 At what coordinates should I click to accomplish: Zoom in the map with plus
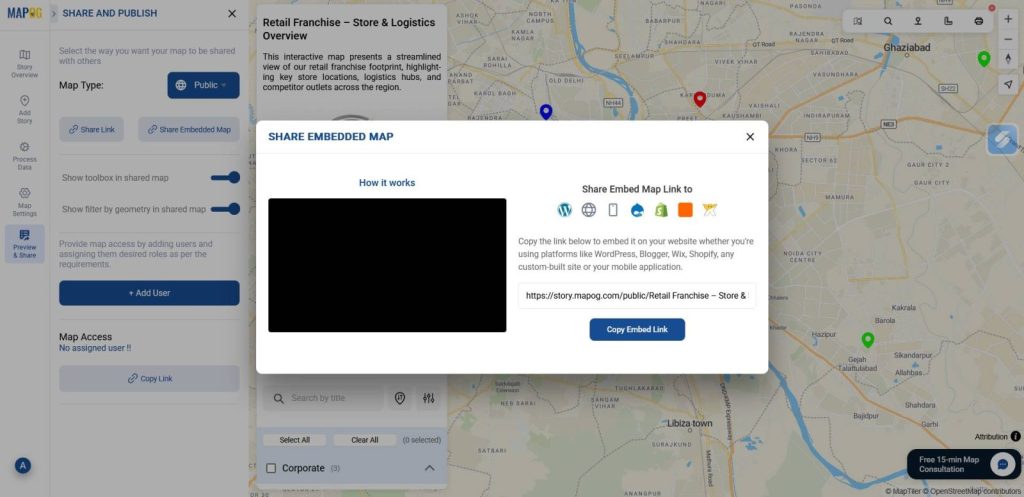pyautogui.click(x=1008, y=20)
